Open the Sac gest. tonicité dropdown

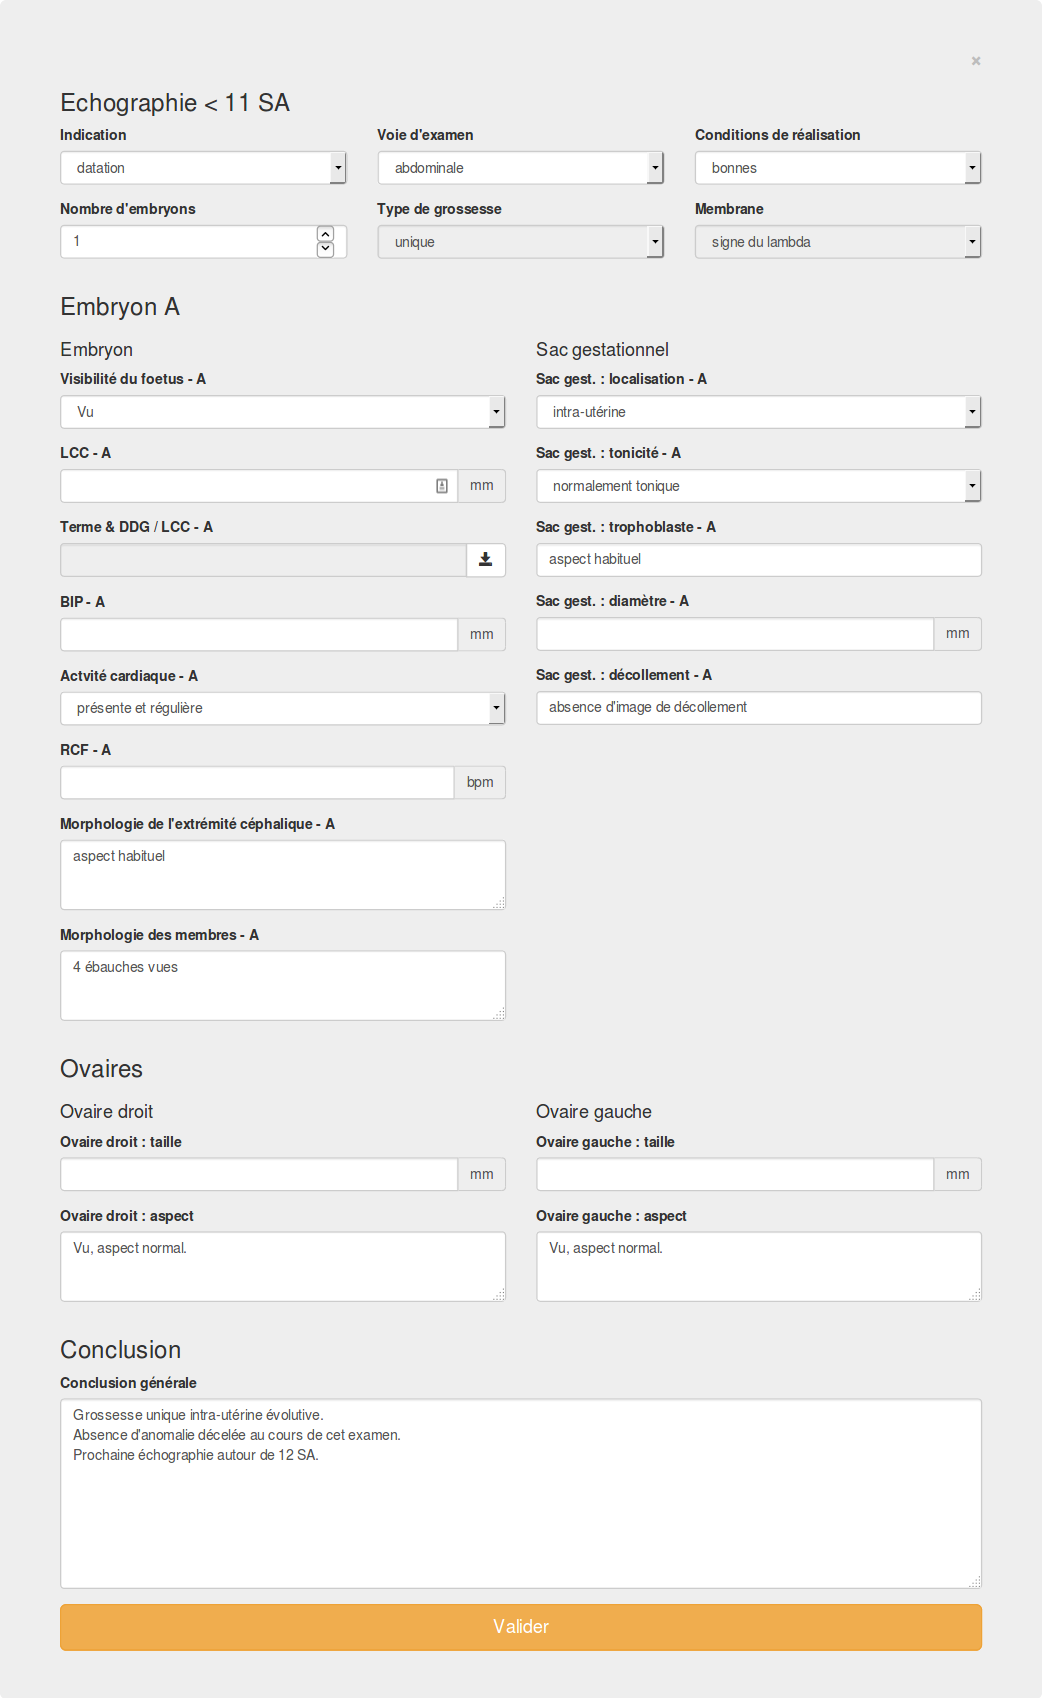tap(758, 486)
